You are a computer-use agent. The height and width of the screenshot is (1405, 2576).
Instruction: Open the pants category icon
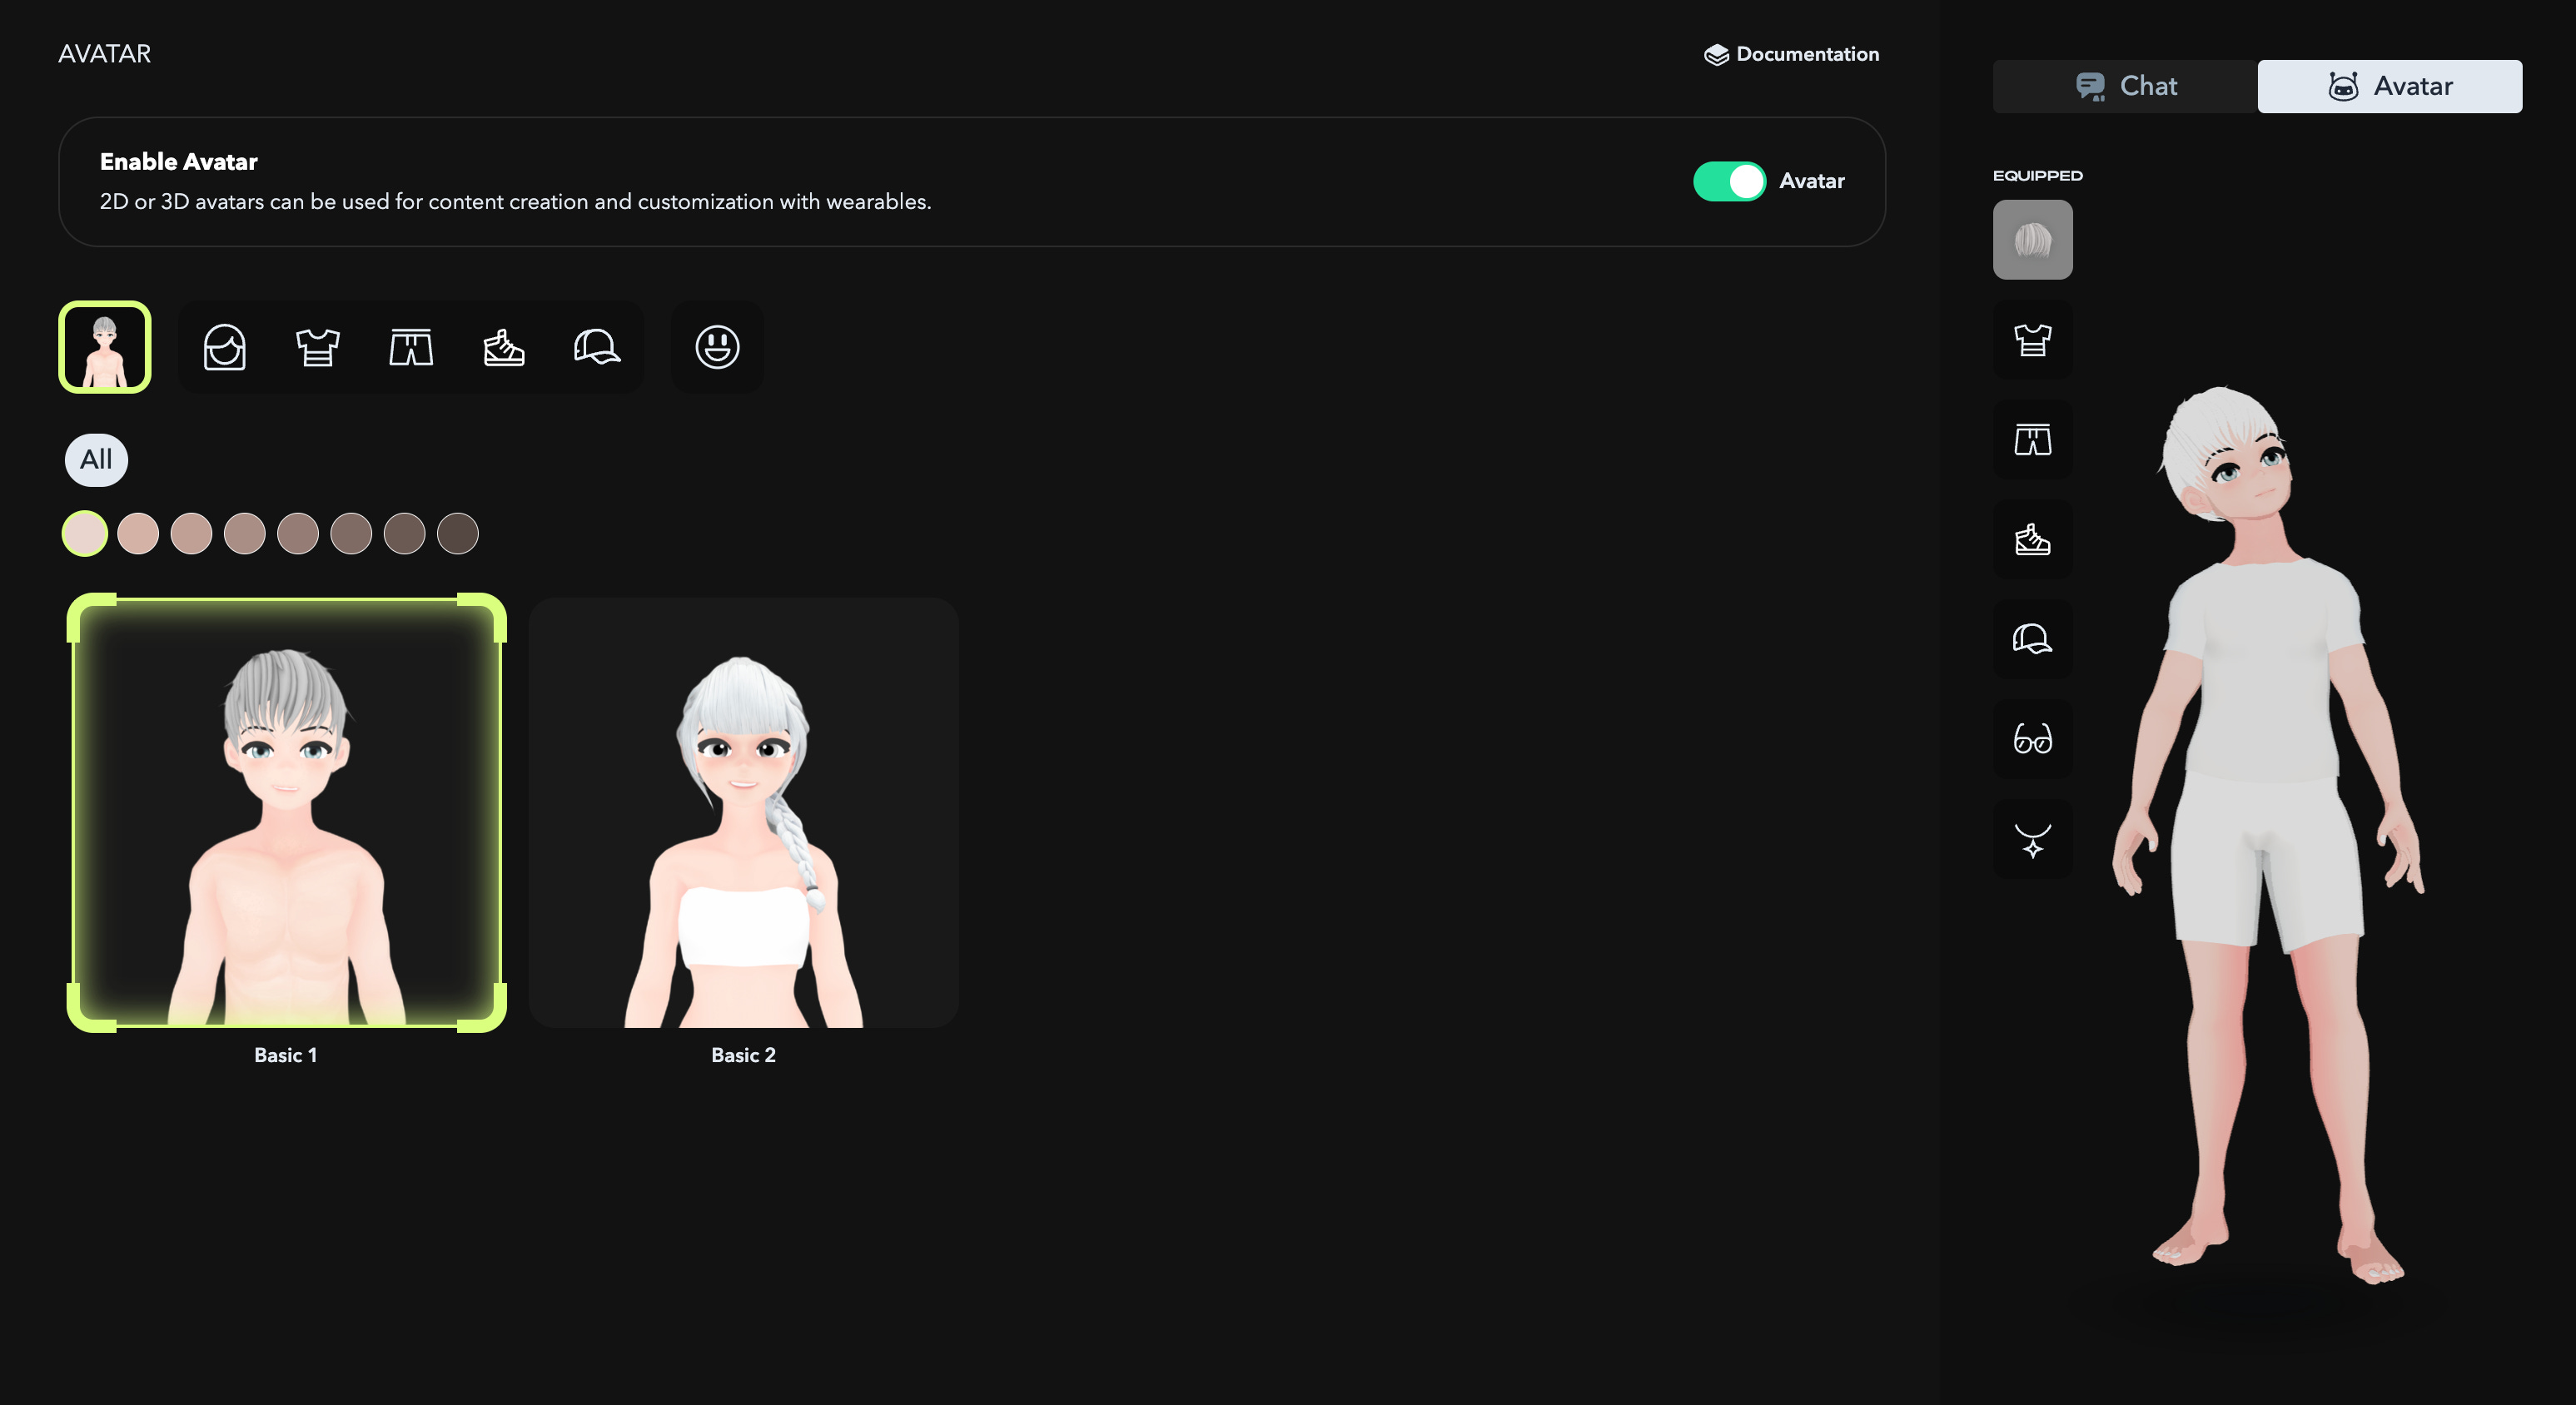[410, 347]
